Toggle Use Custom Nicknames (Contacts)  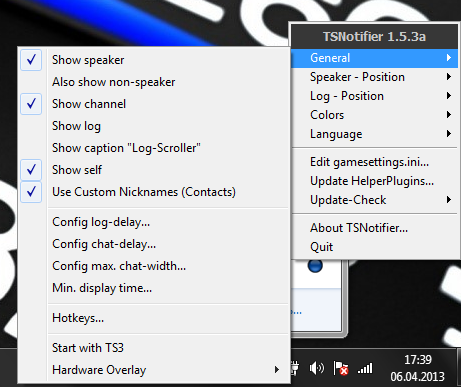pyautogui.click(x=153, y=192)
